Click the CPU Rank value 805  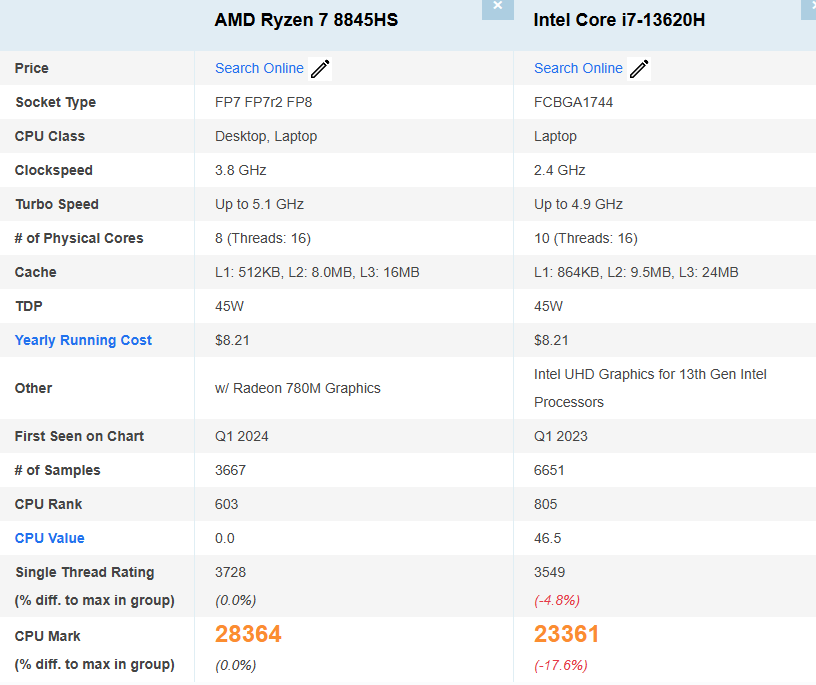tap(545, 504)
